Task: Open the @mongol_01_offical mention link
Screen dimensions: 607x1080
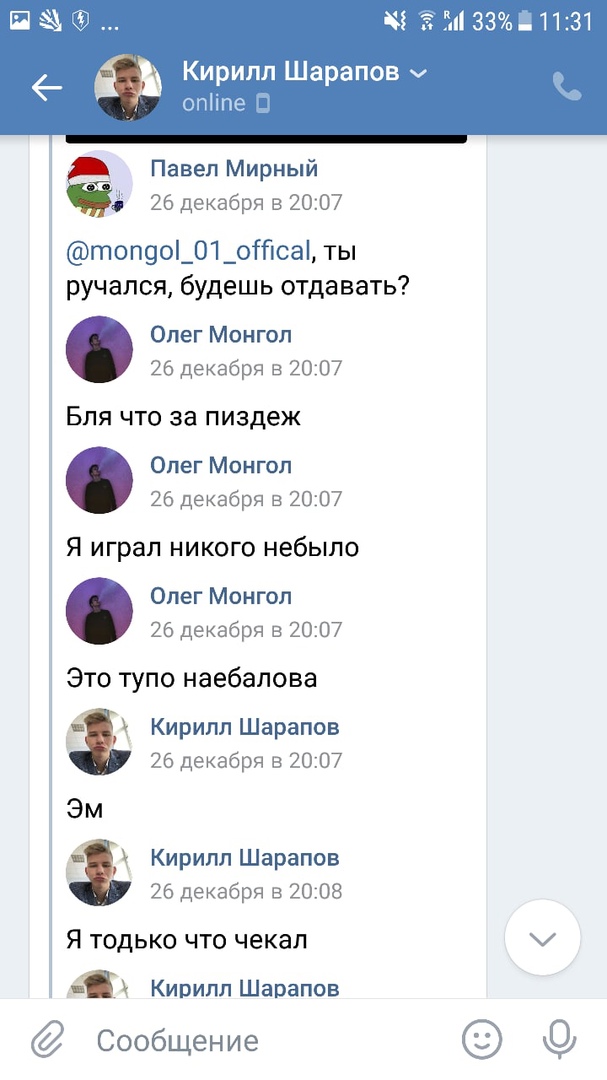Action: (187, 250)
